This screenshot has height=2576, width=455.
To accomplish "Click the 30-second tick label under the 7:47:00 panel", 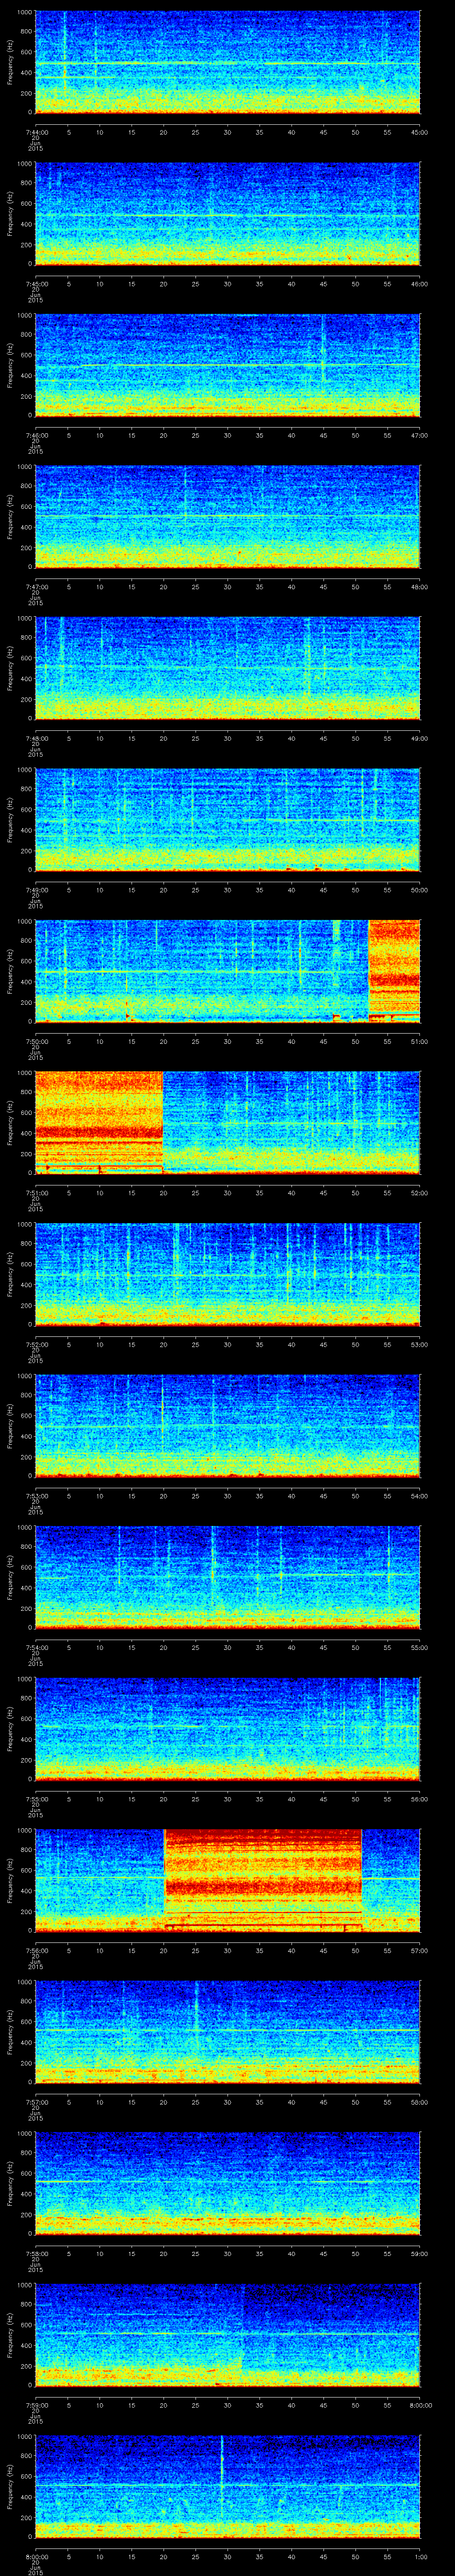I will click(227, 587).
